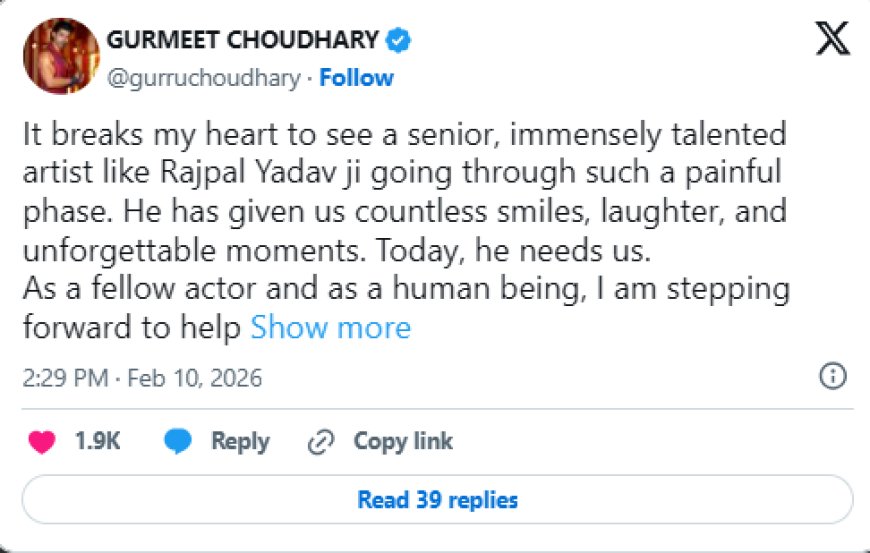
Task: Click the chain link icon
Action: point(321,442)
